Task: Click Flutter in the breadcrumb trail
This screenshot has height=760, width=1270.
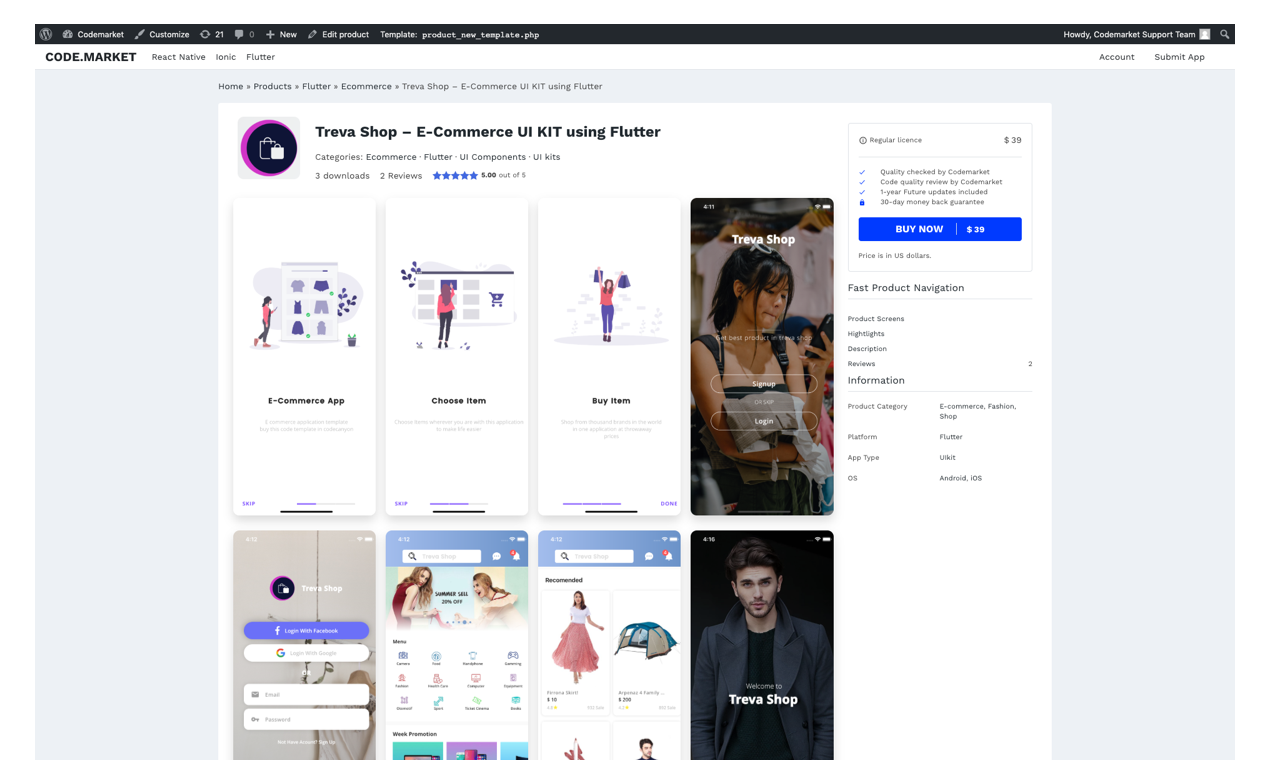Action: (316, 86)
